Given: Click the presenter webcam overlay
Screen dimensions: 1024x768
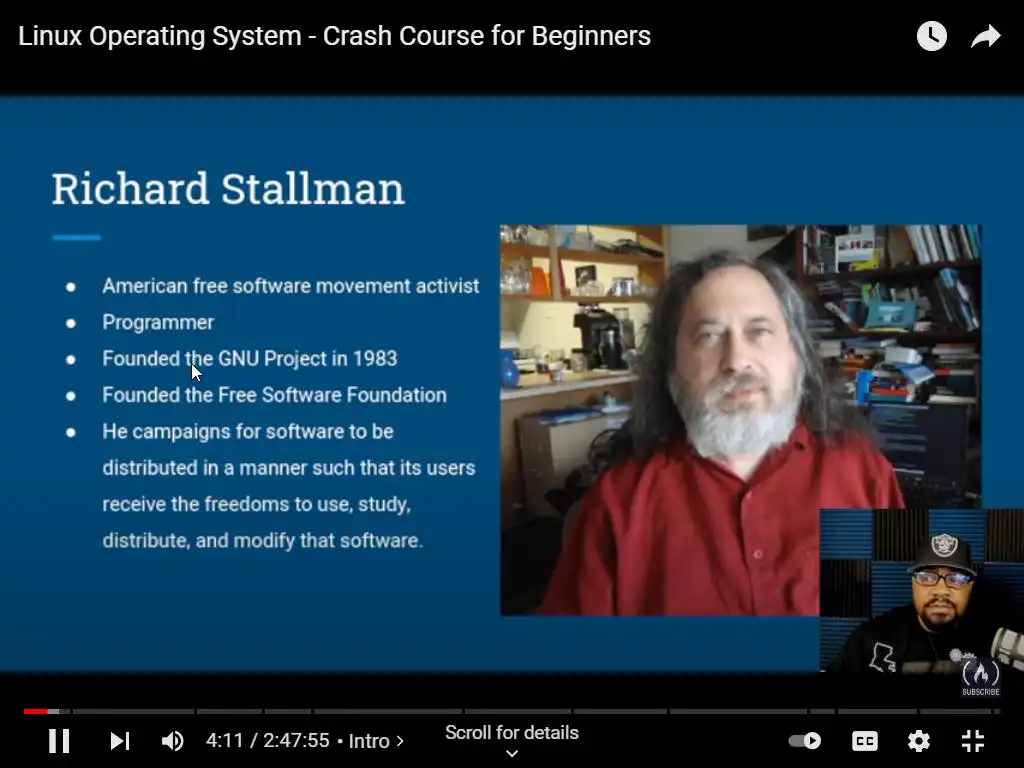Looking at the screenshot, I should 921,590.
